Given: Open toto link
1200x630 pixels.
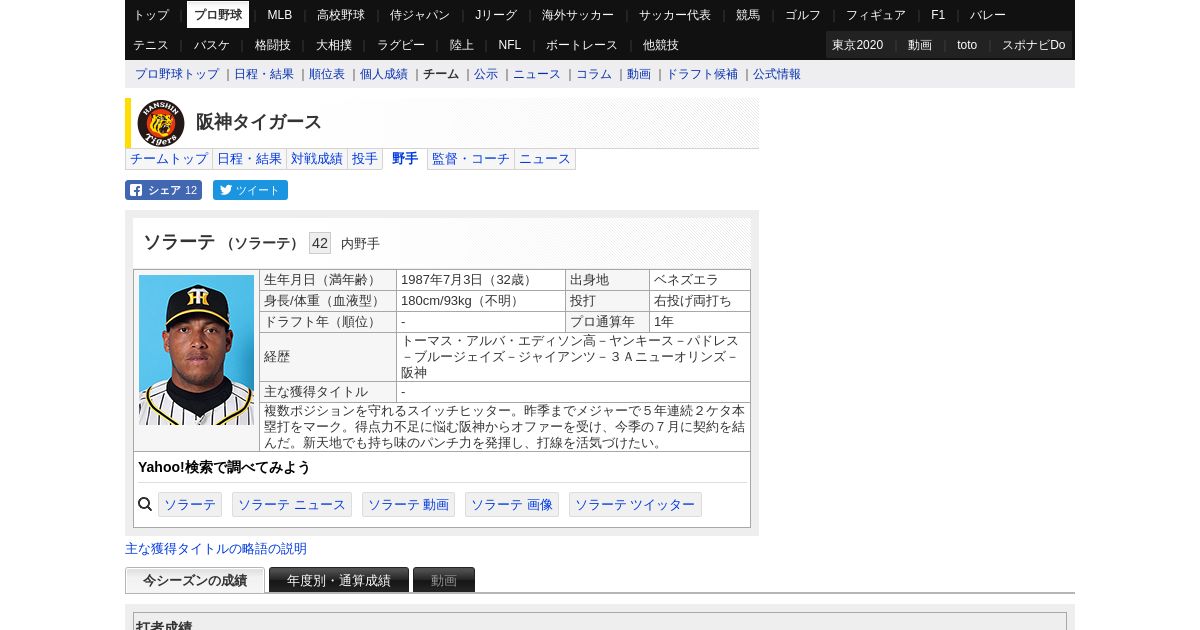Looking at the screenshot, I should [967, 45].
